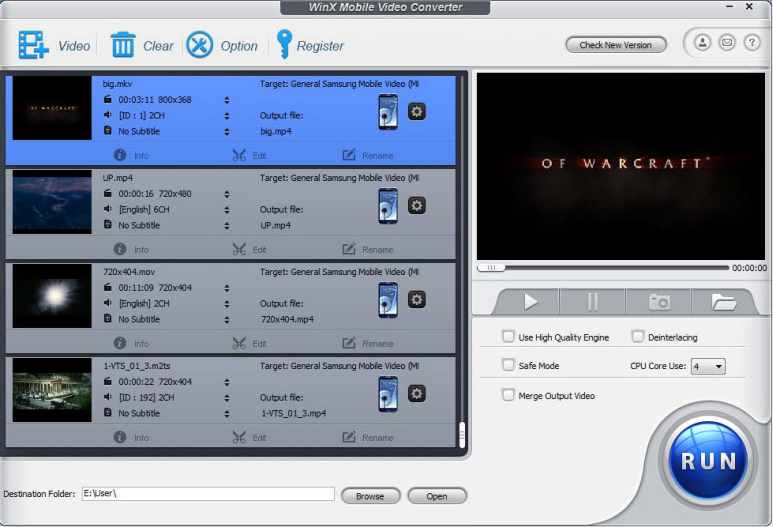Change video track selector for big.mkv
The image size is (773, 527).
click(x=227, y=100)
